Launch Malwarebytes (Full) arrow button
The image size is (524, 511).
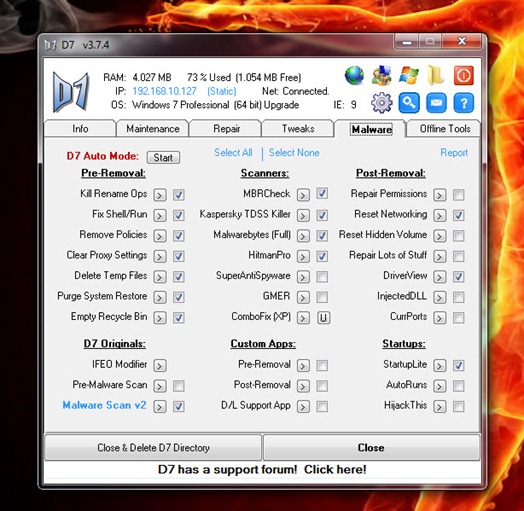[303, 236]
